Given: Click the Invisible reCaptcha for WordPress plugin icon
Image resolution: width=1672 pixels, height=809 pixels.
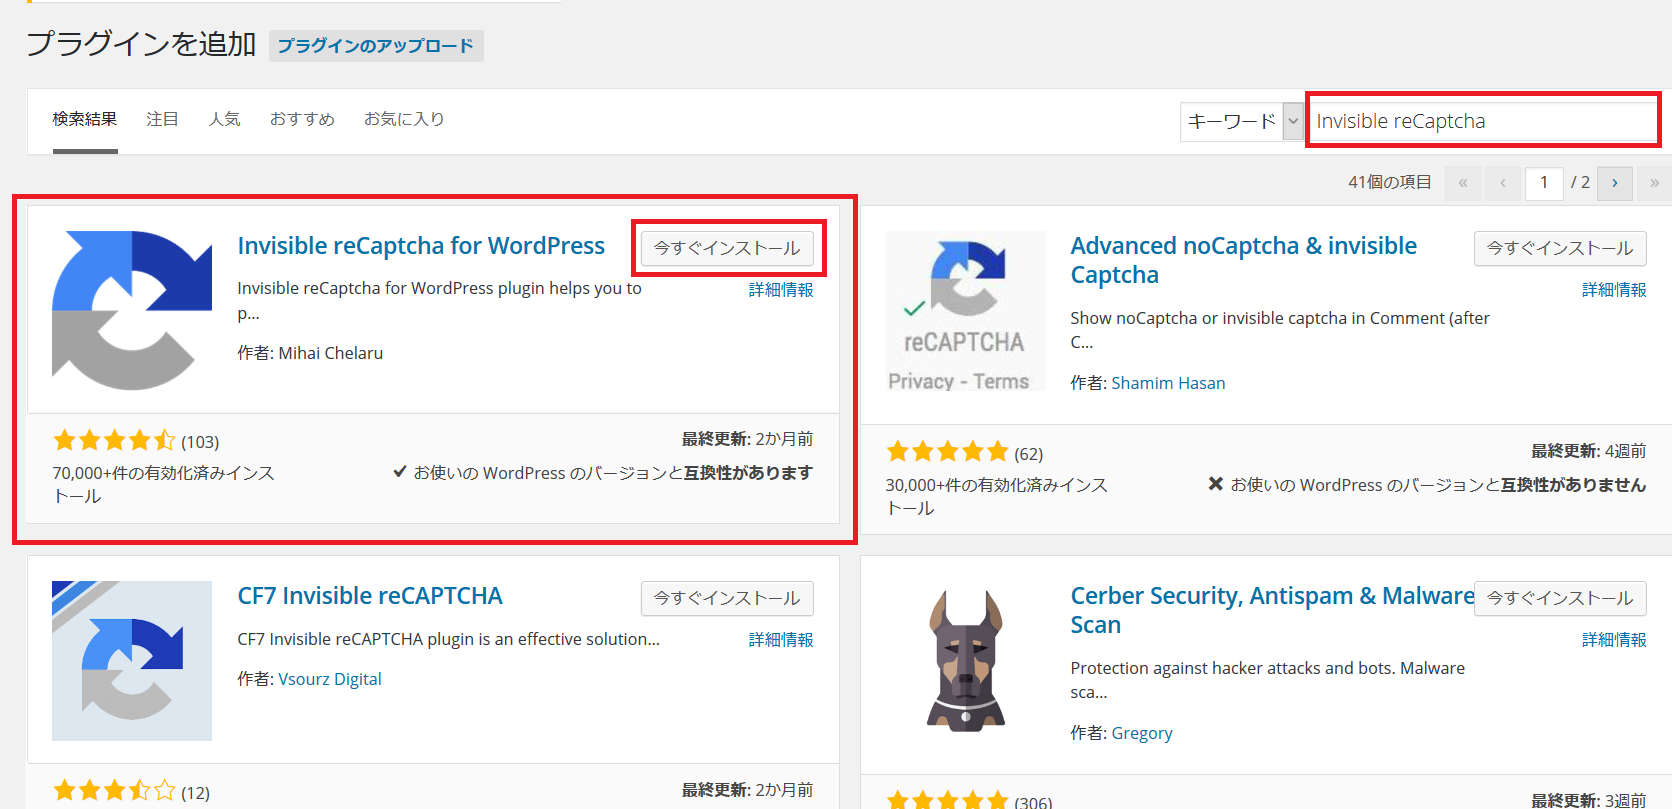Looking at the screenshot, I should pyautogui.click(x=132, y=310).
